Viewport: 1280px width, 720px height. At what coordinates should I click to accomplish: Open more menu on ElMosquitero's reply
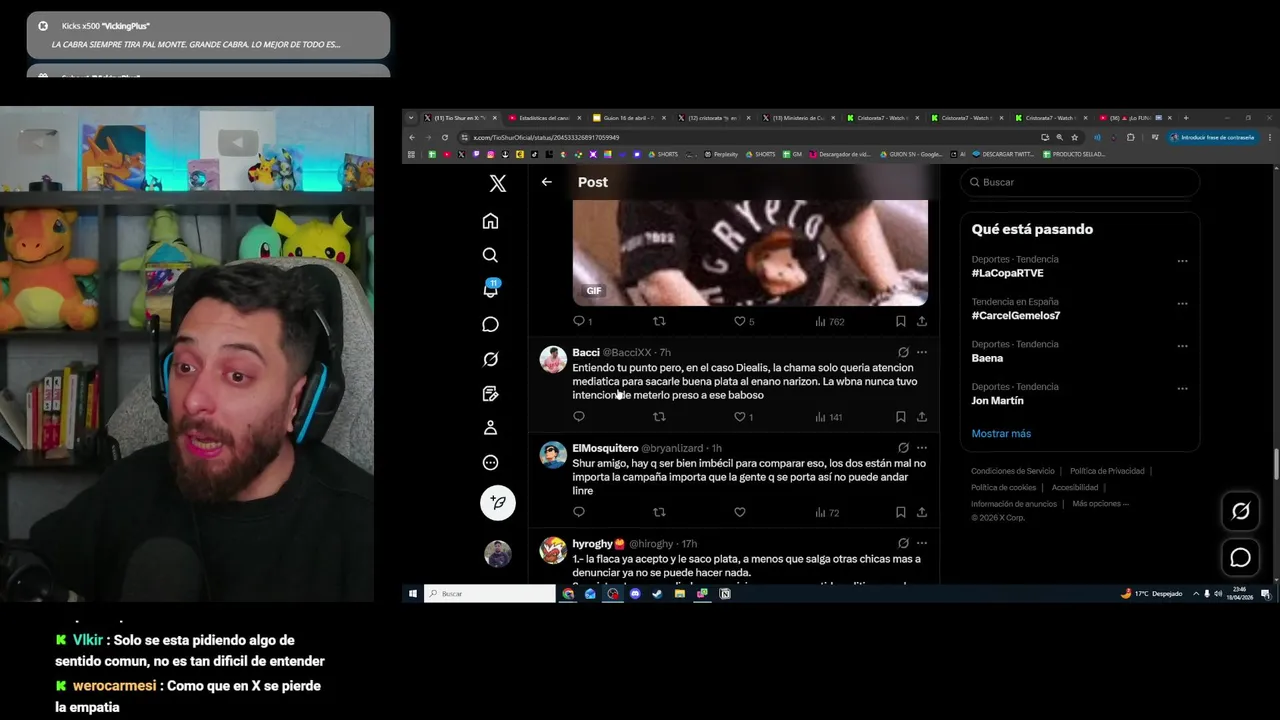tap(922, 447)
